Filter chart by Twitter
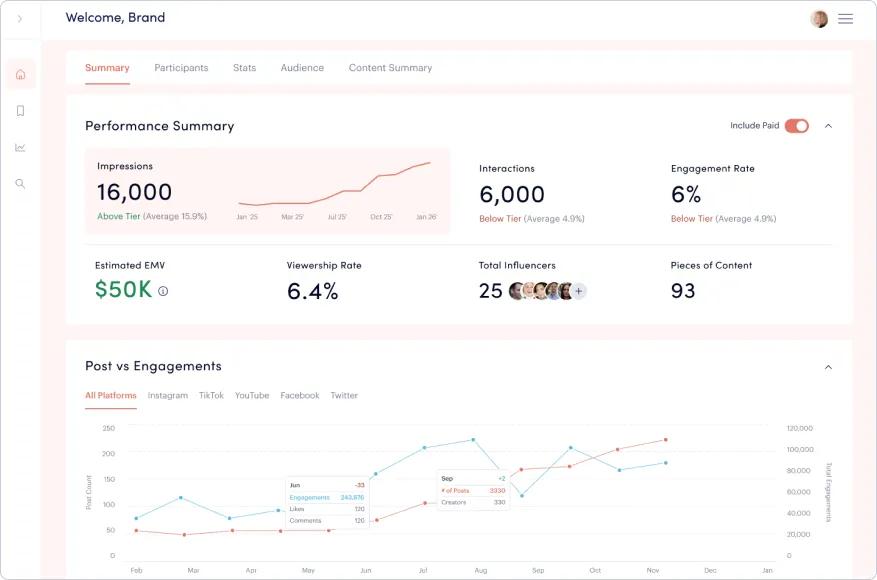Viewport: 877px width, 580px height. 344,395
